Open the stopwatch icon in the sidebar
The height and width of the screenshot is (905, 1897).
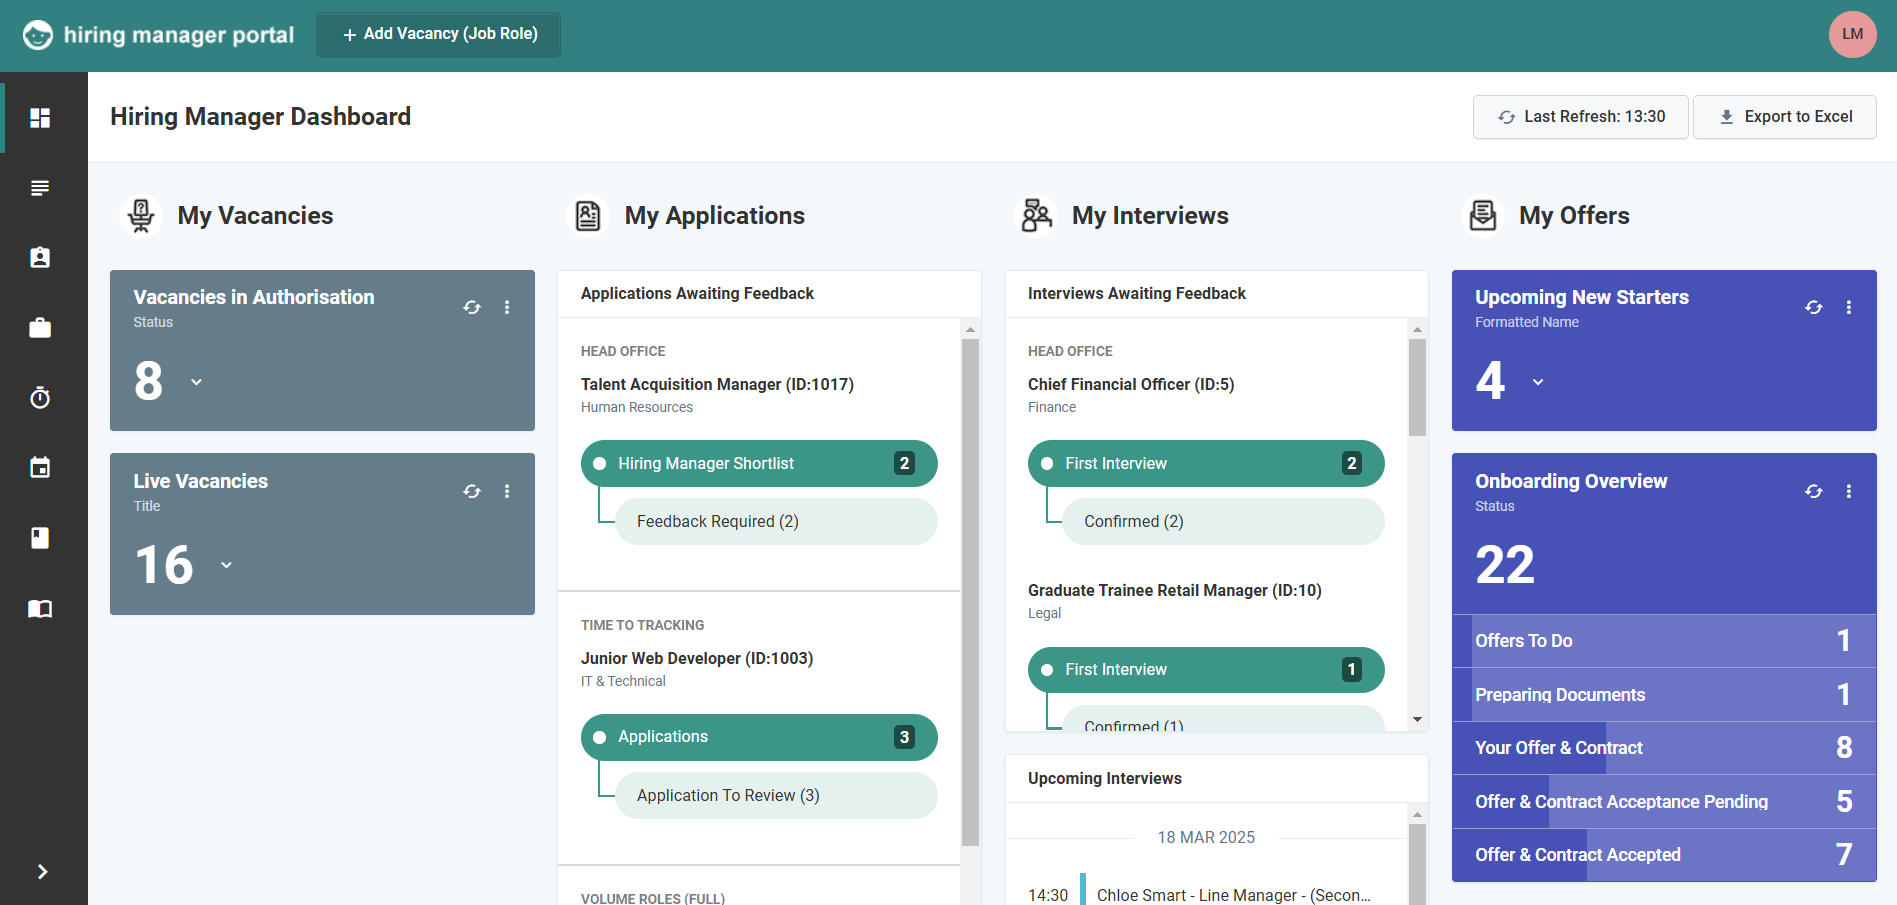point(40,398)
